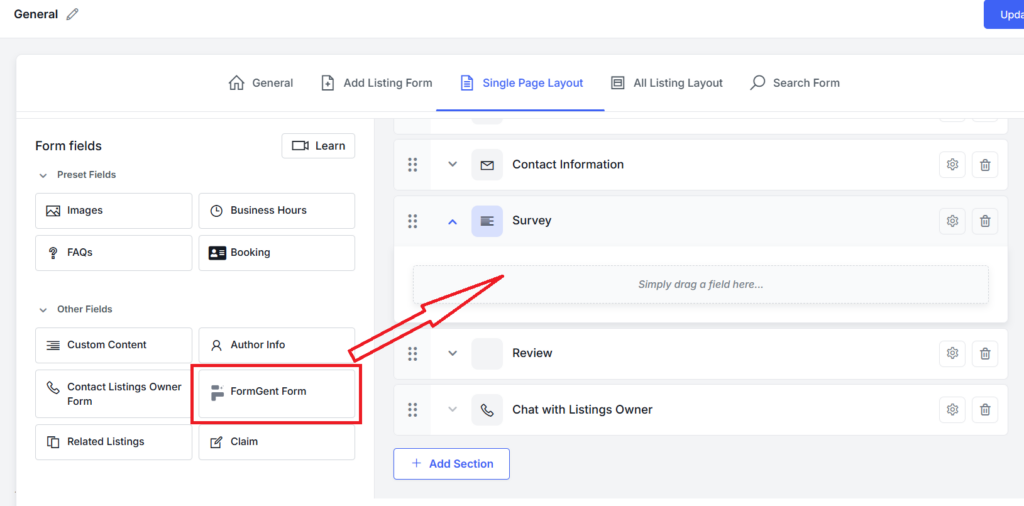Screen dimensions: 1024x506
Task: Click drag handle of the Survey section
Action: coord(412,221)
